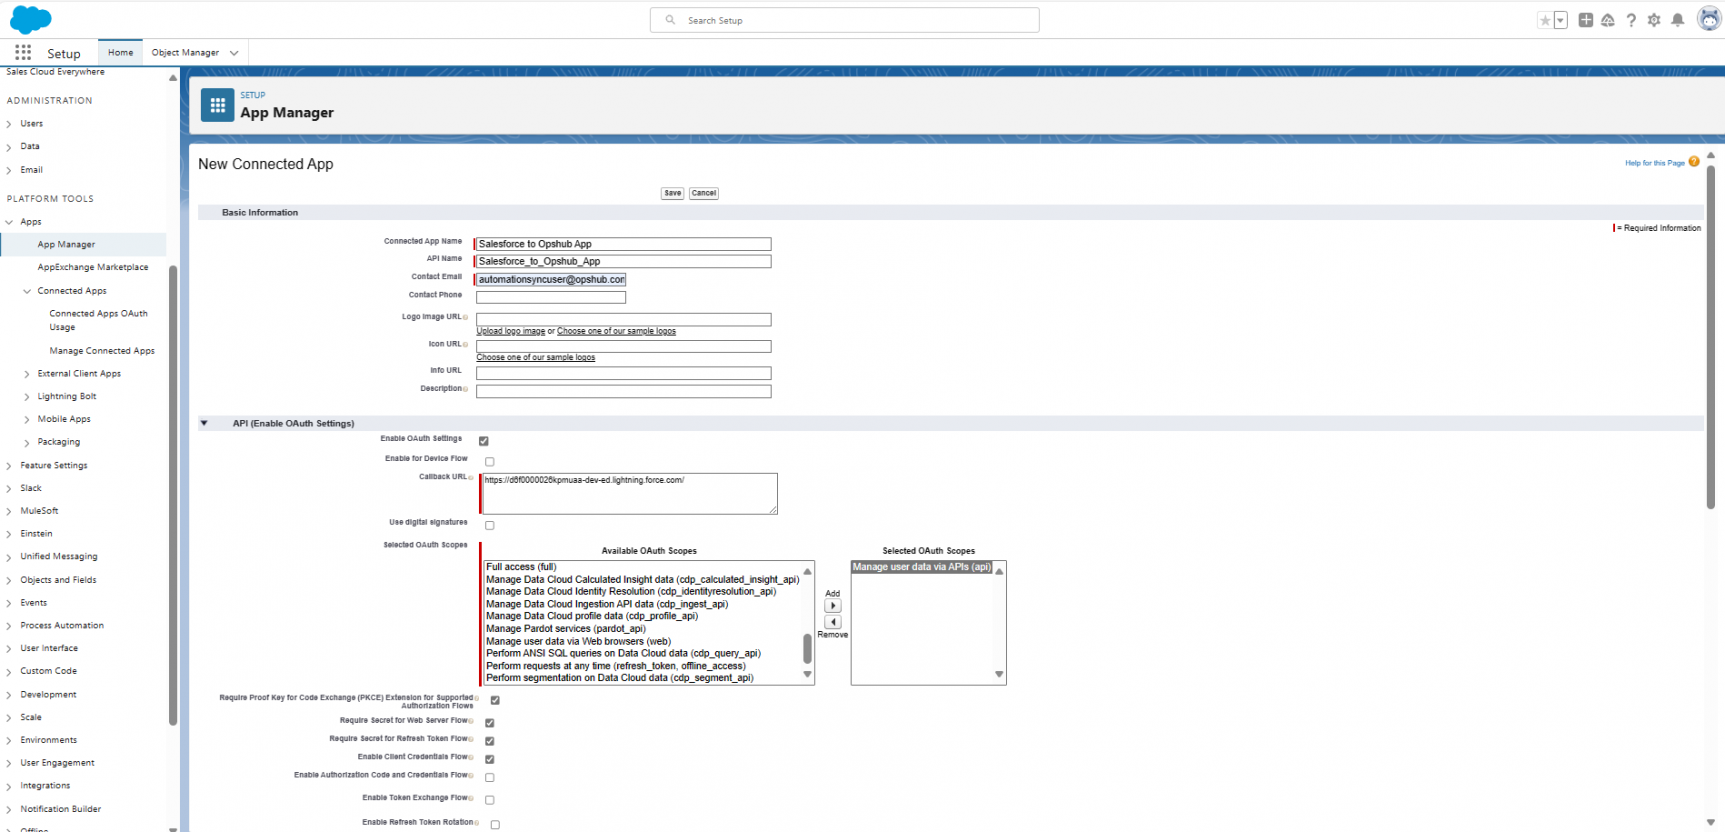Switch to the Home tab

point(120,53)
